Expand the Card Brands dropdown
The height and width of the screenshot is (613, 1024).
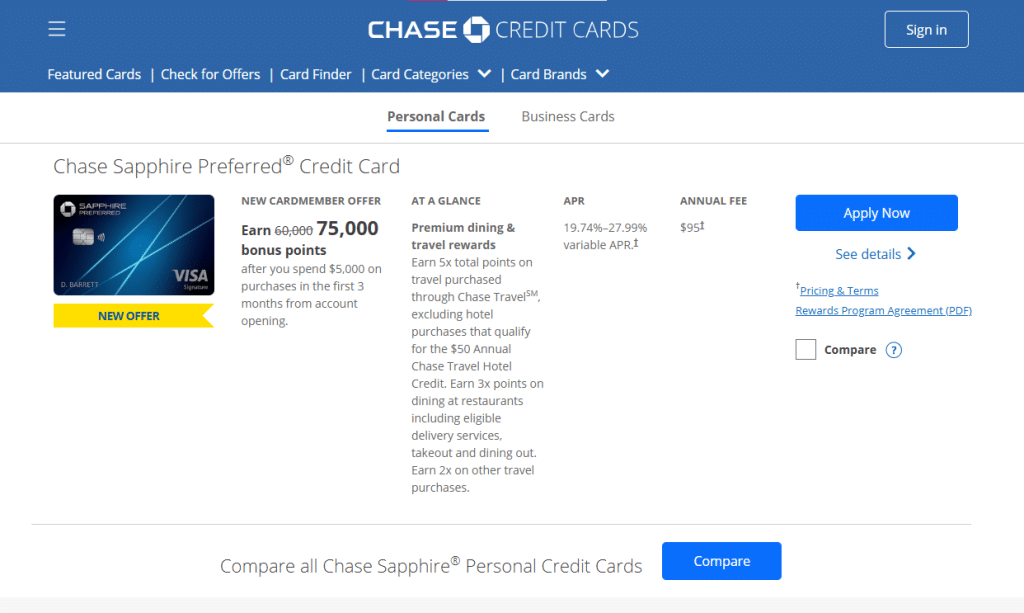click(602, 74)
